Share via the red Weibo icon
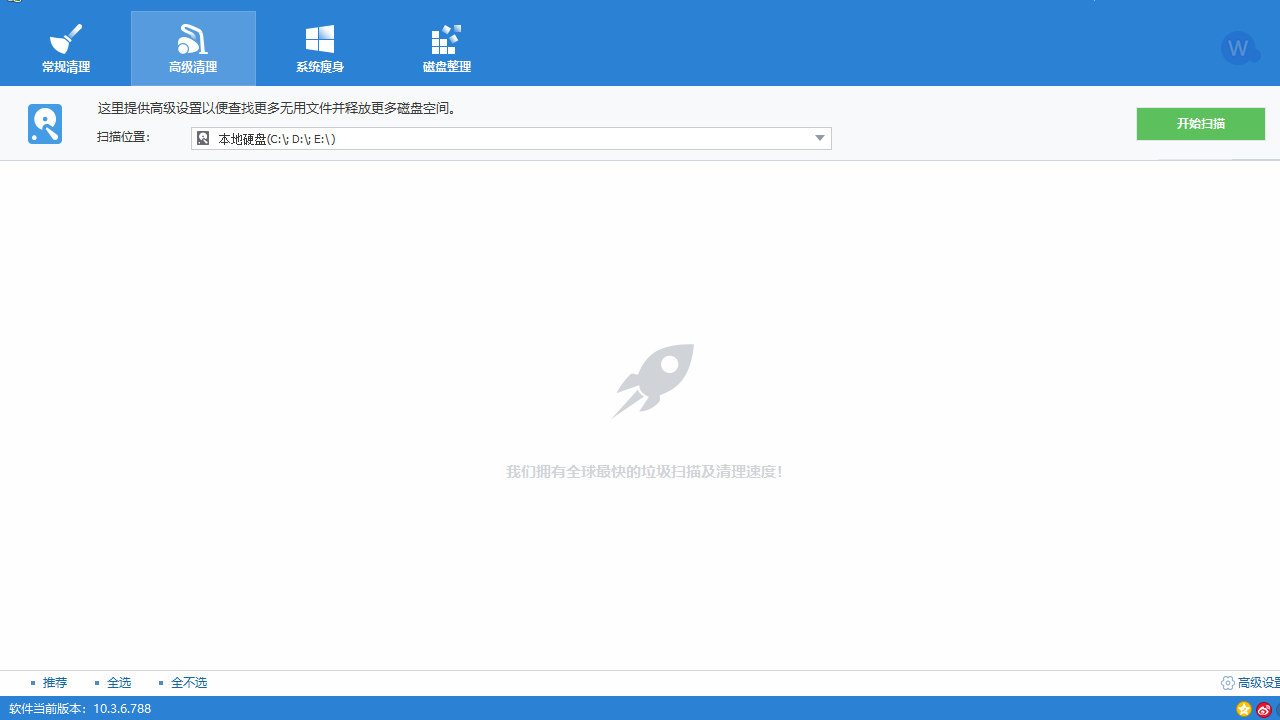The width and height of the screenshot is (1280, 720). coord(1264,709)
